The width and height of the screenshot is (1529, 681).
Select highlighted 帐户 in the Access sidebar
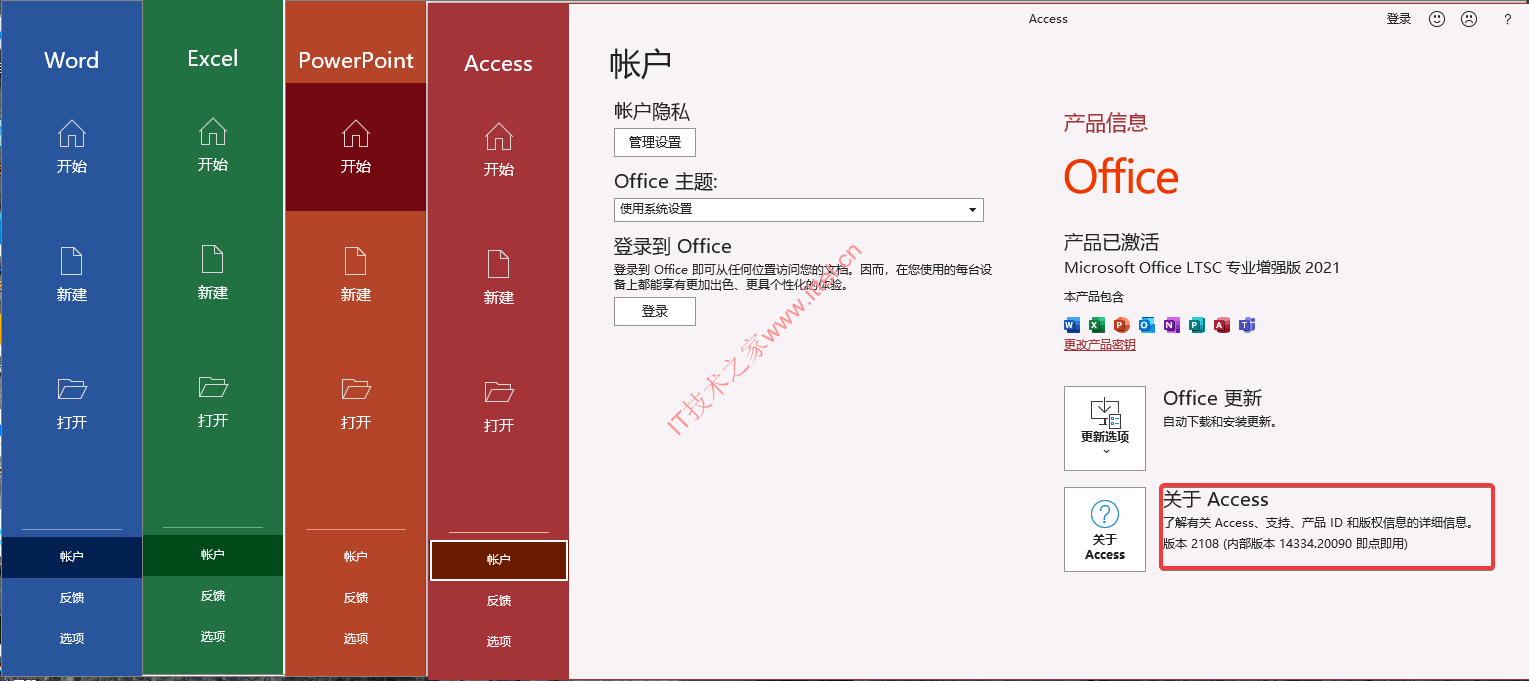[499, 560]
